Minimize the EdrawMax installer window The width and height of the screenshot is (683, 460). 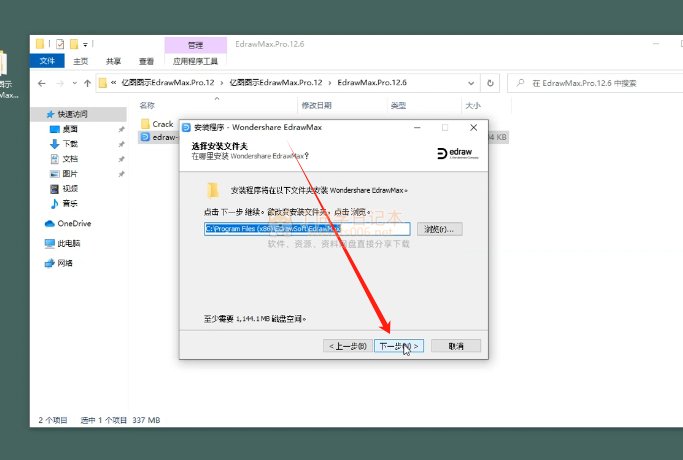pos(417,128)
